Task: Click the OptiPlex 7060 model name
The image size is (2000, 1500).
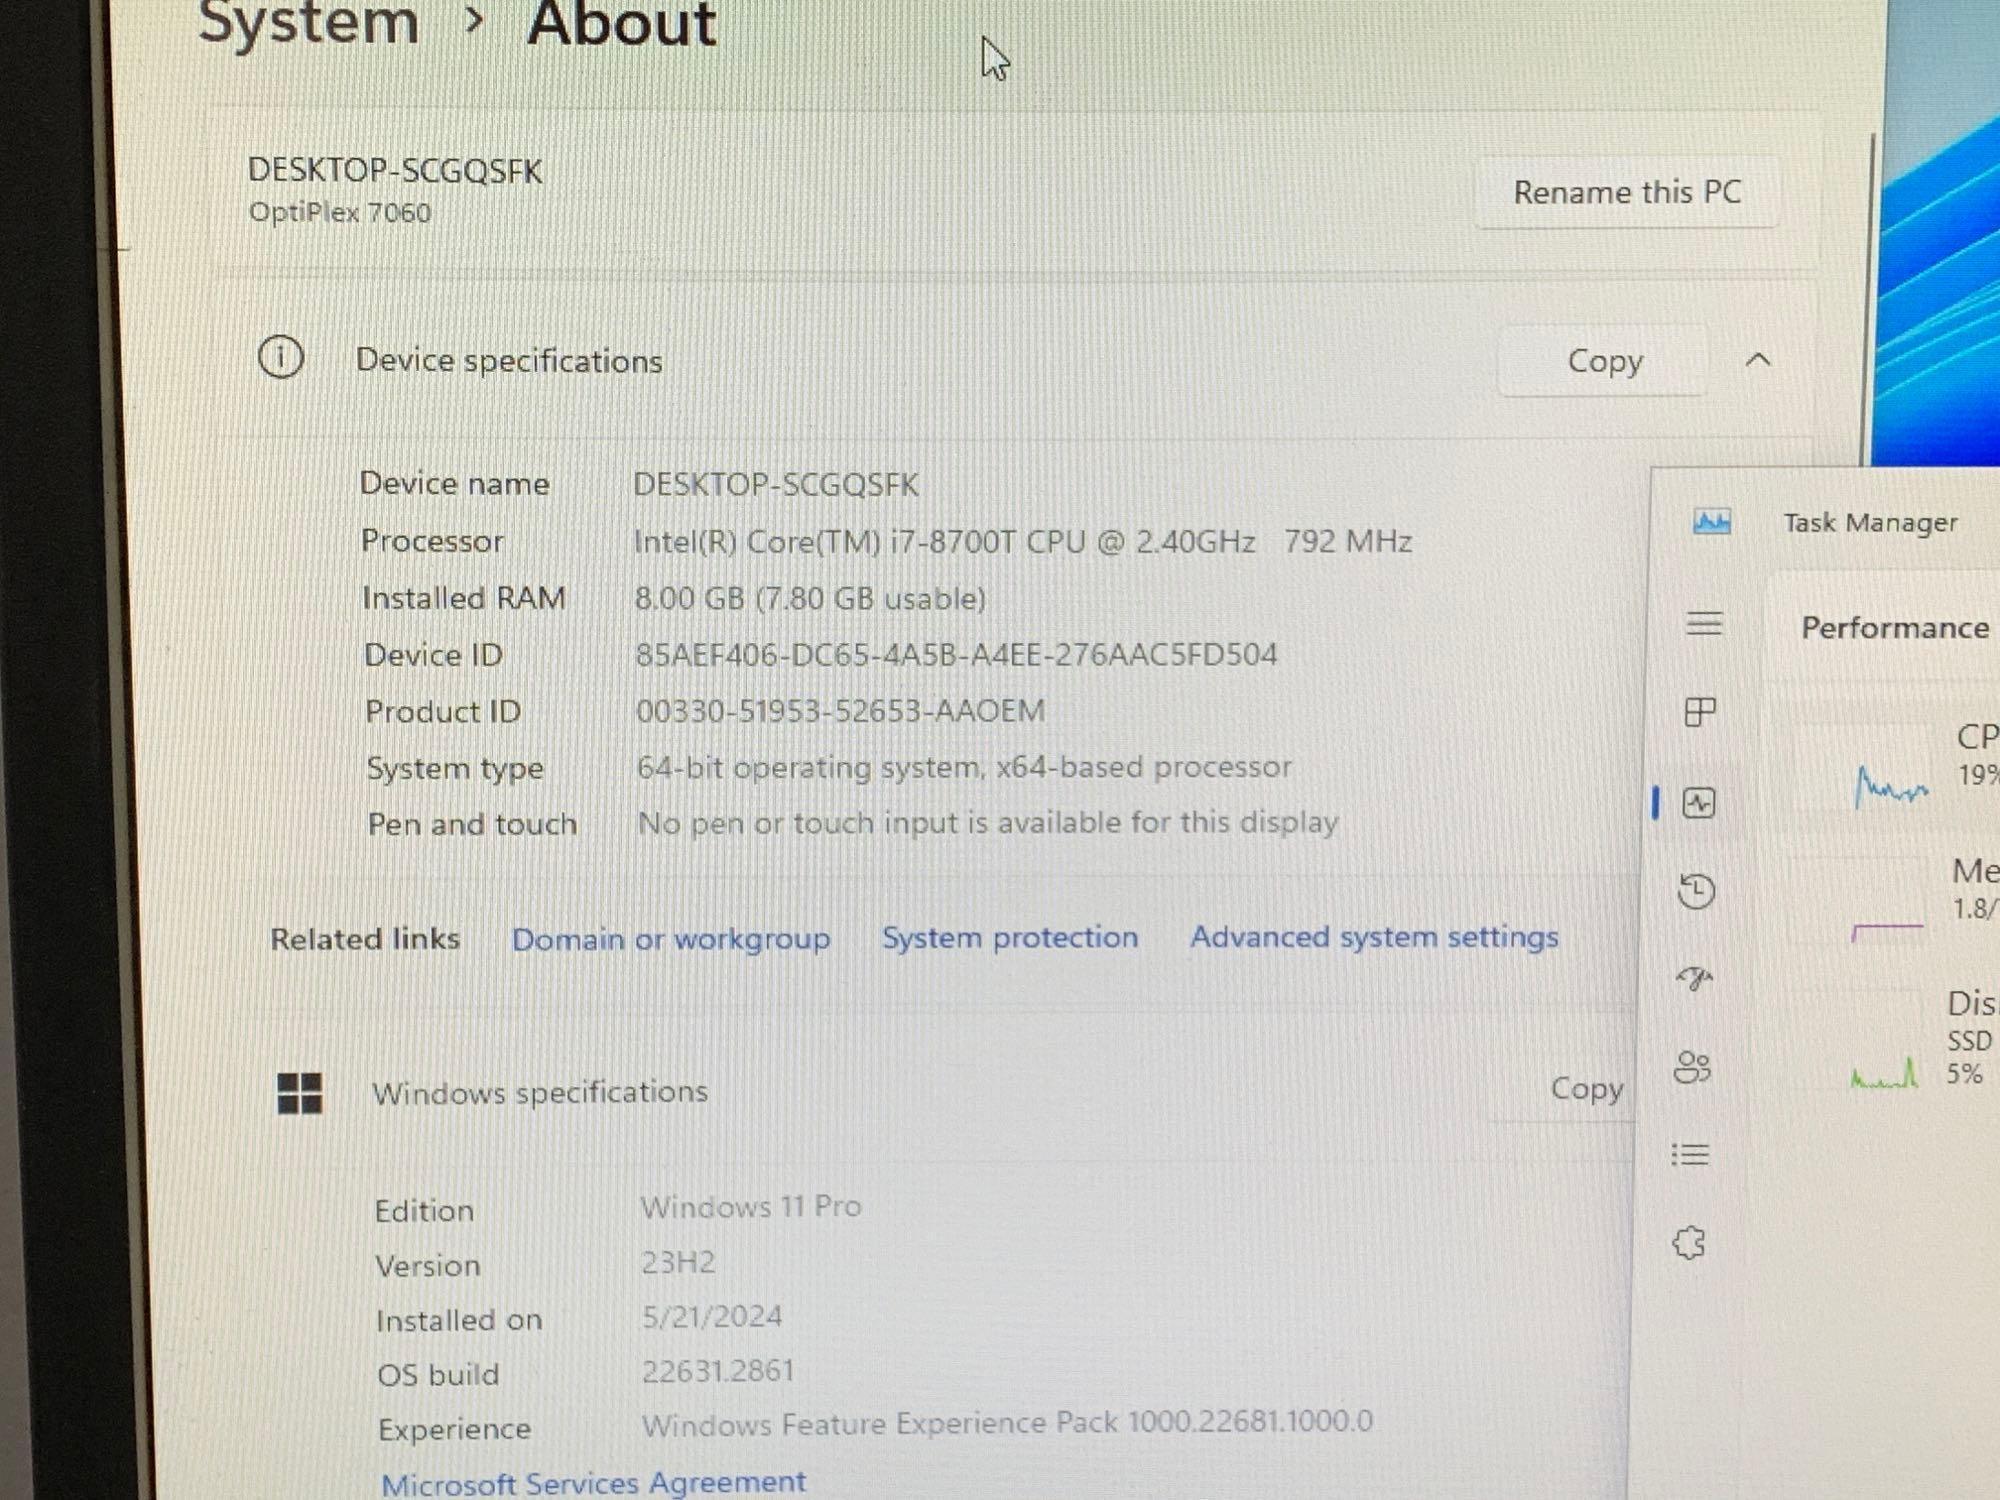Action: [x=340, y=213]
